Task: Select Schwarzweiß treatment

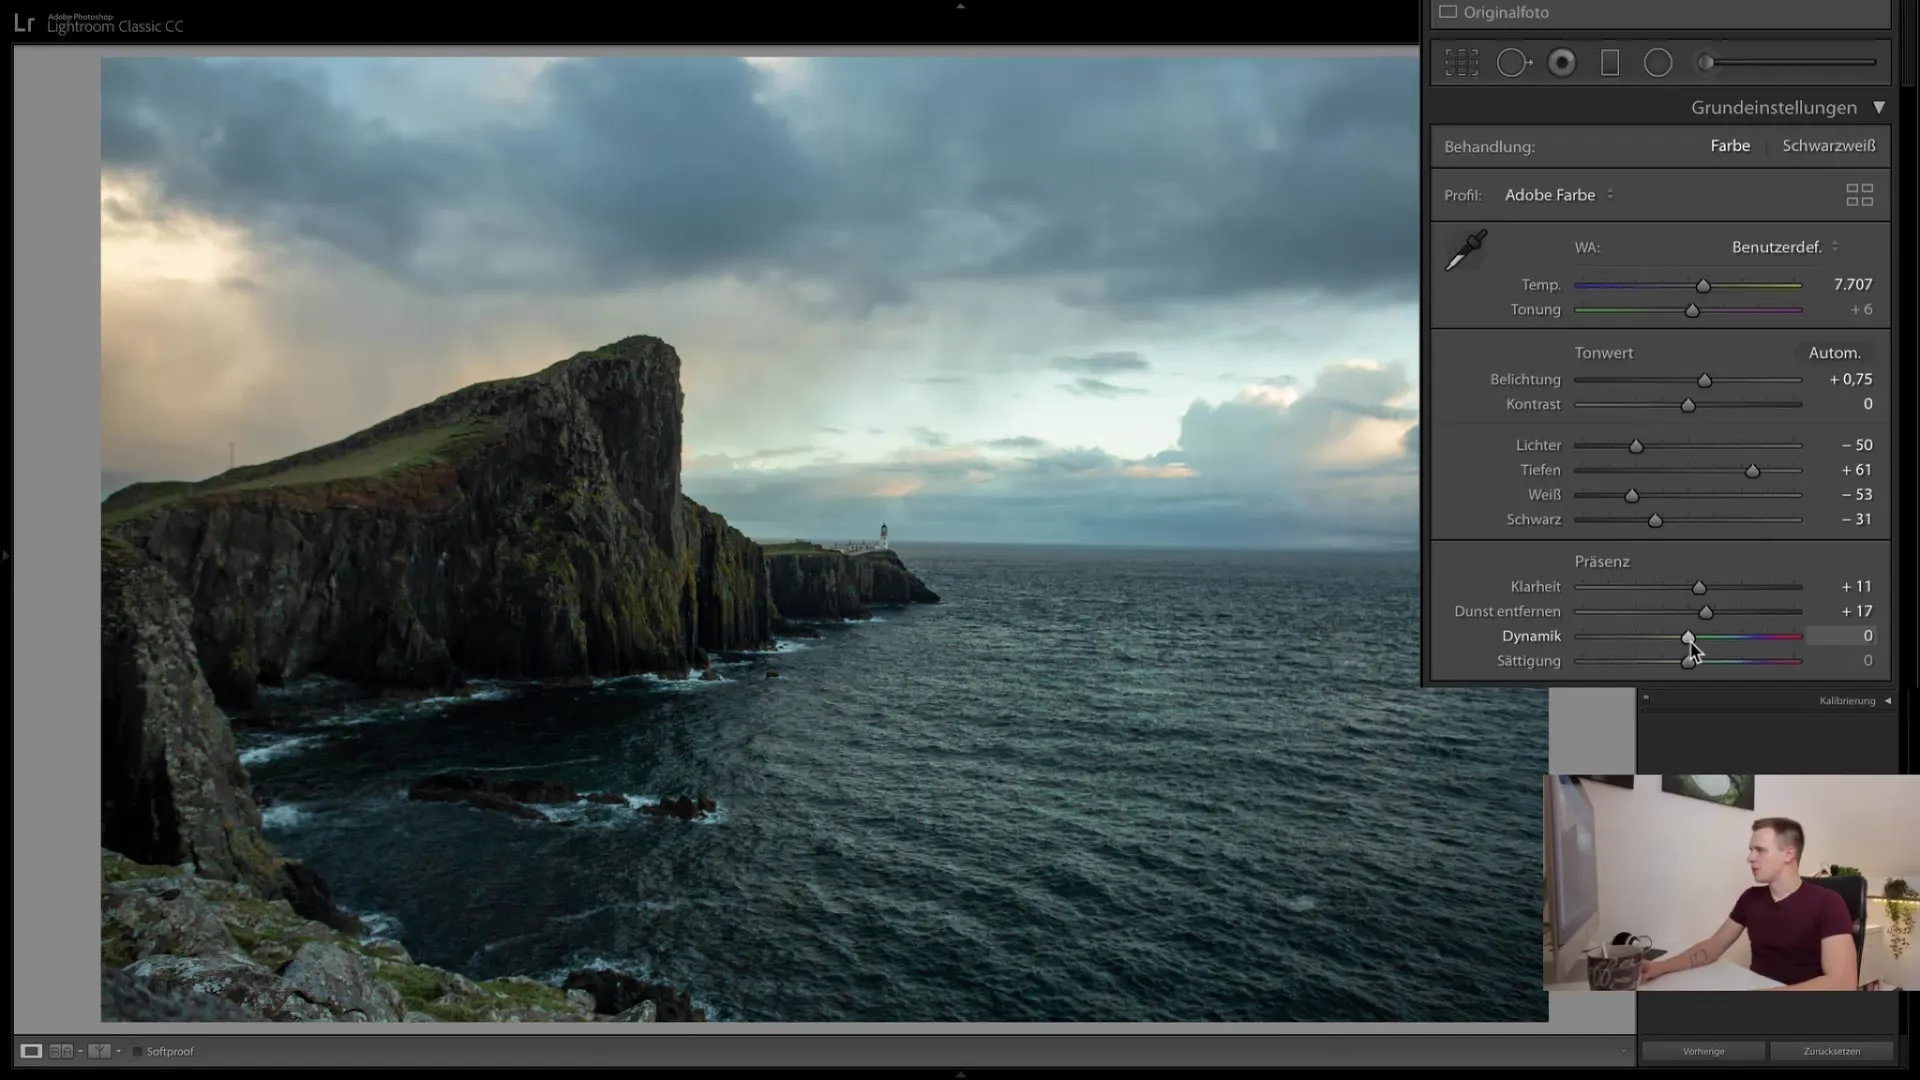Action: [x=1828, y=146]
